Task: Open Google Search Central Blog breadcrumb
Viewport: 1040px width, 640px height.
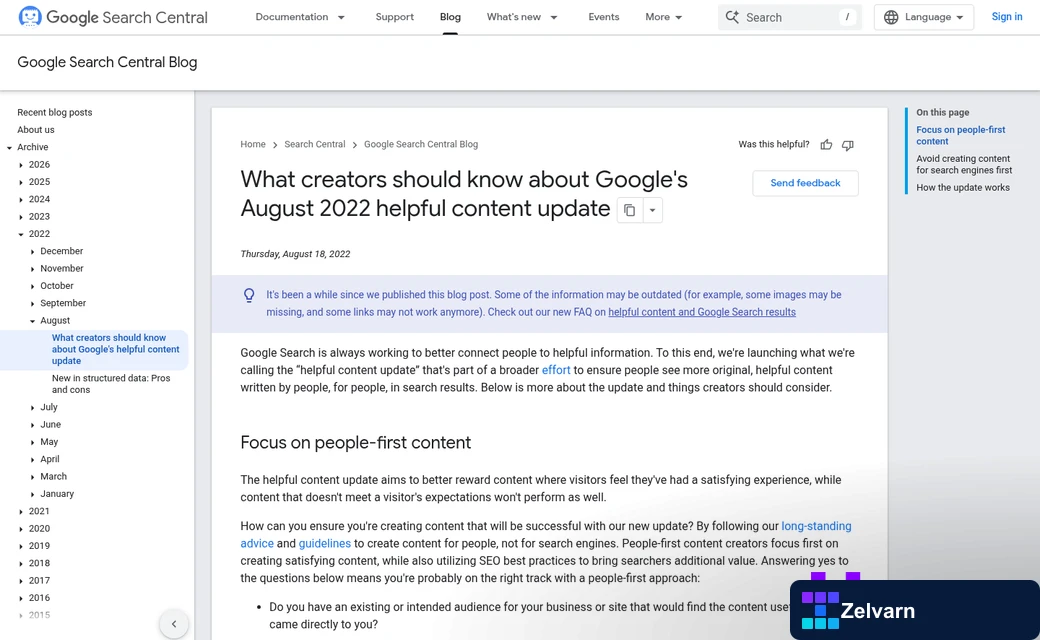Action: (421, 144)
